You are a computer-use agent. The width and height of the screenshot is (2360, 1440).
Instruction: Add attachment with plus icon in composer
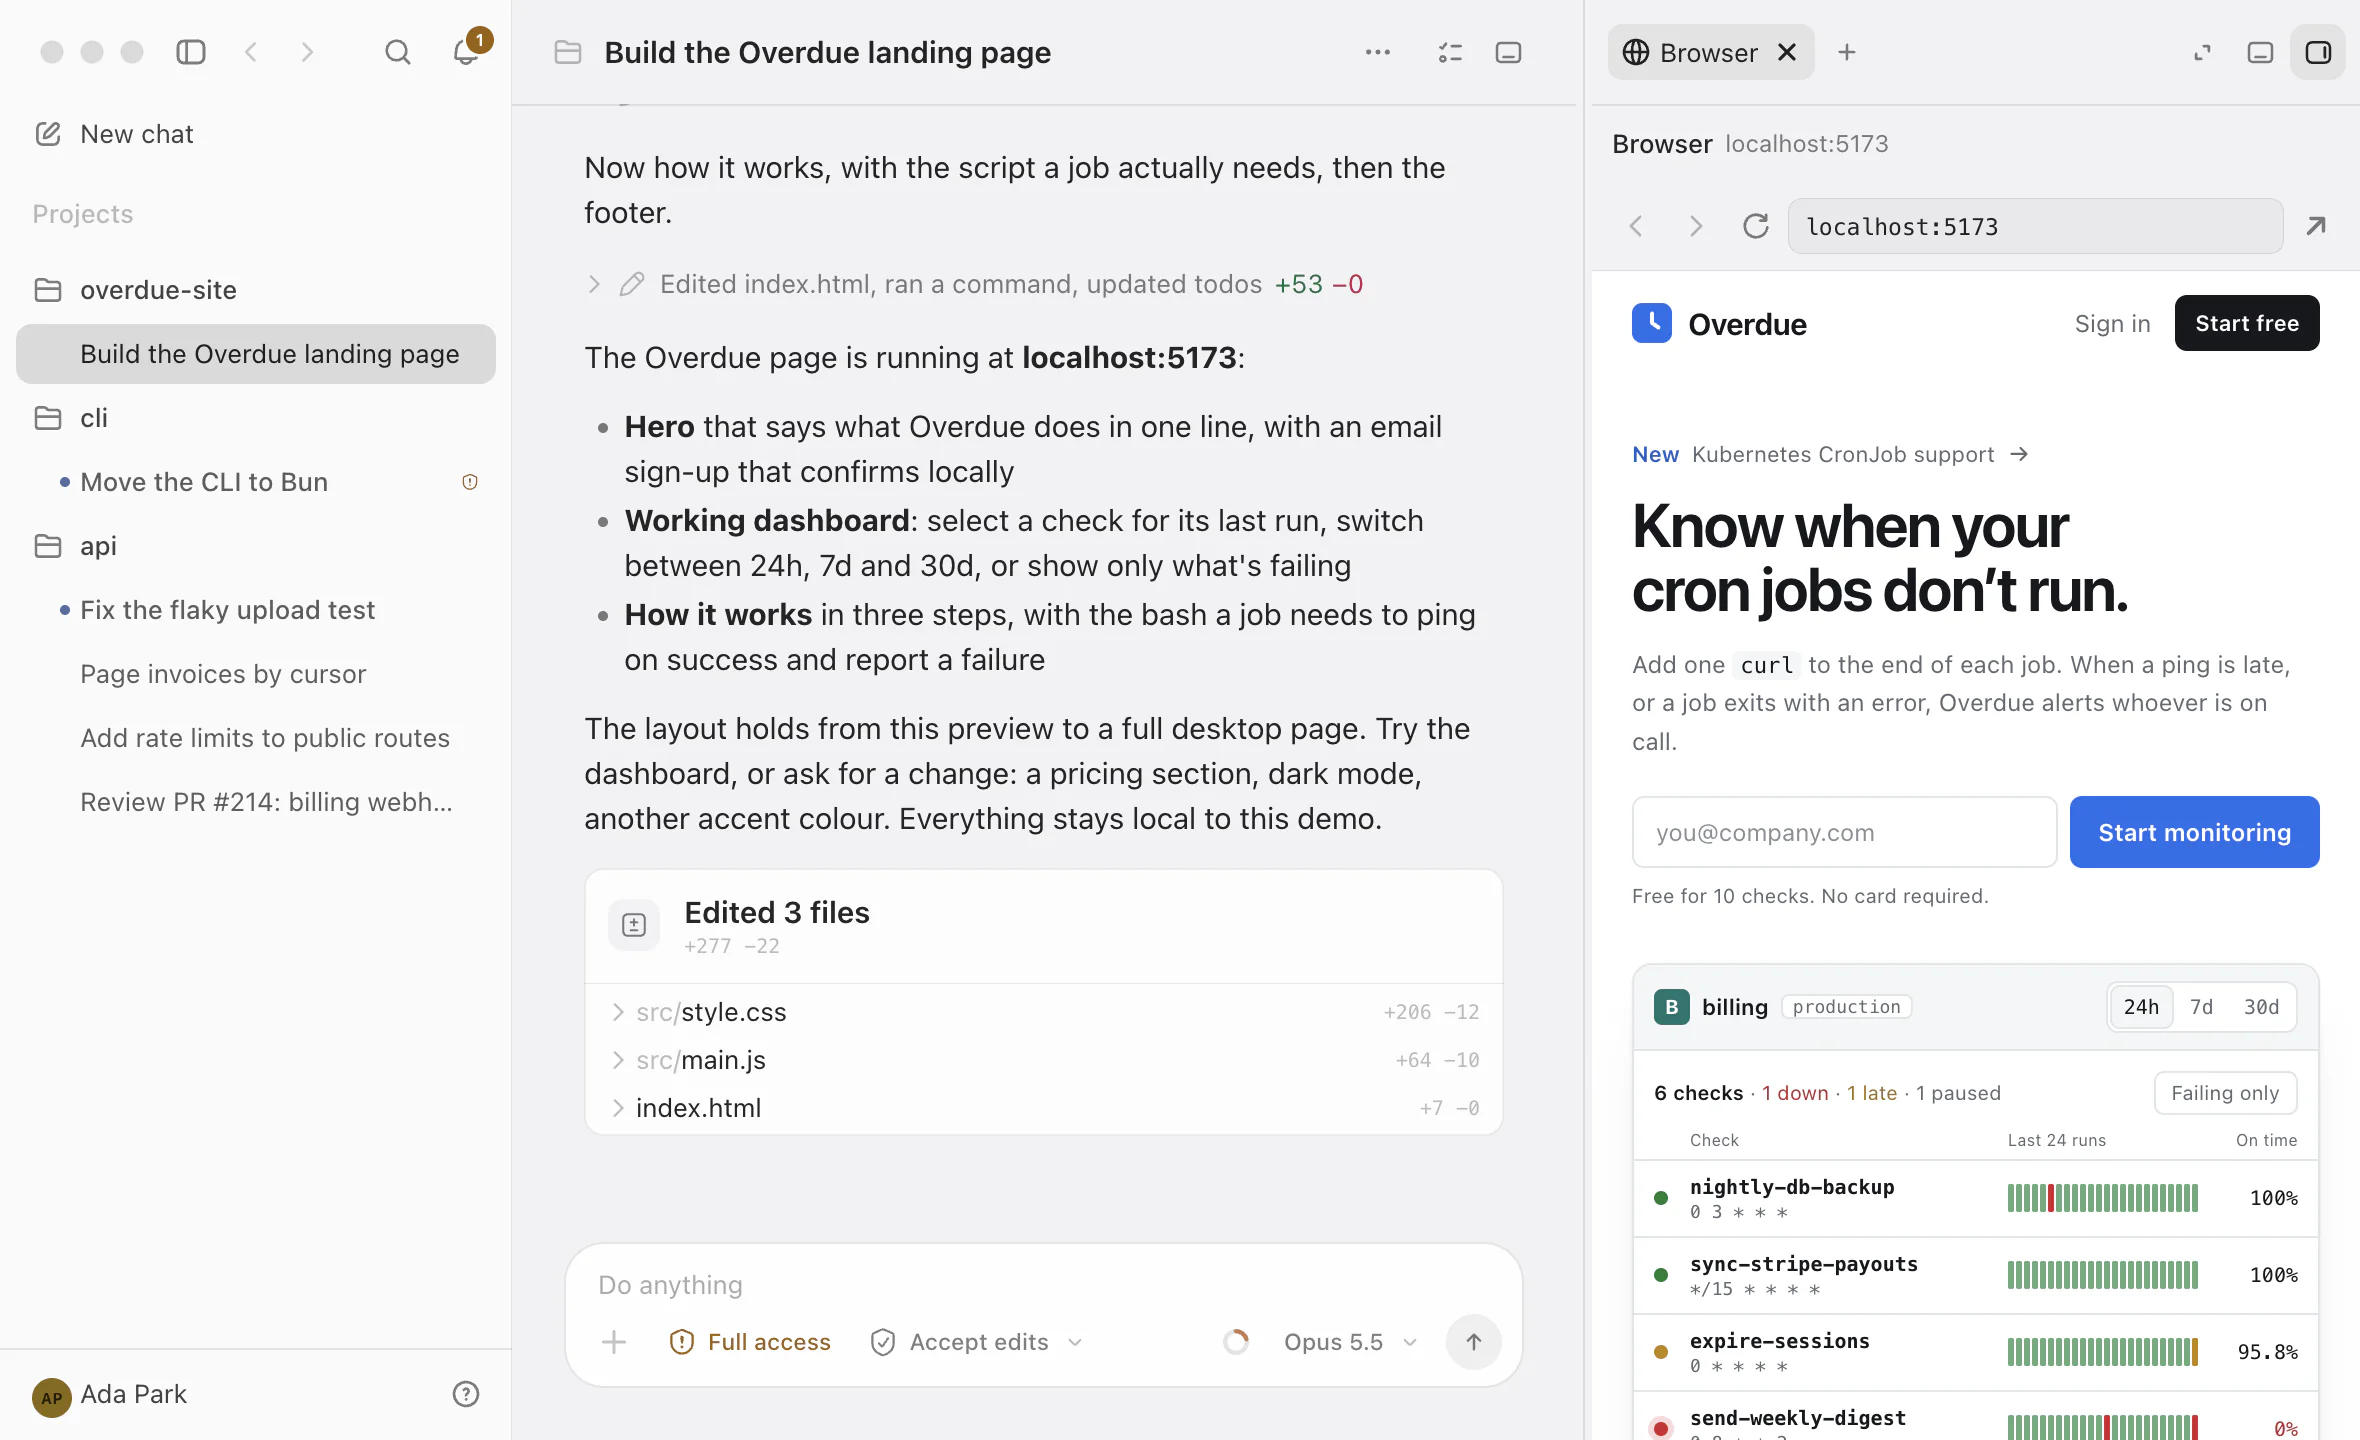point(614,1342)
